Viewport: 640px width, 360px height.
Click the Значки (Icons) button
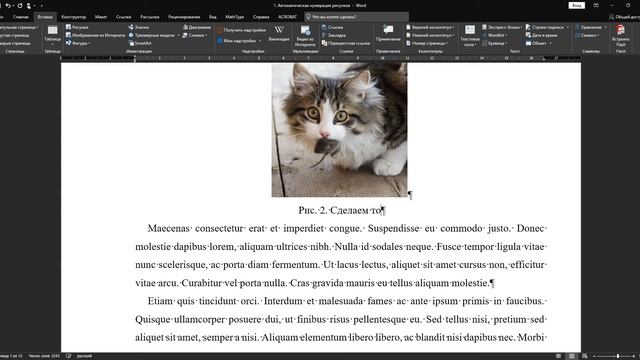pos(139,27)
